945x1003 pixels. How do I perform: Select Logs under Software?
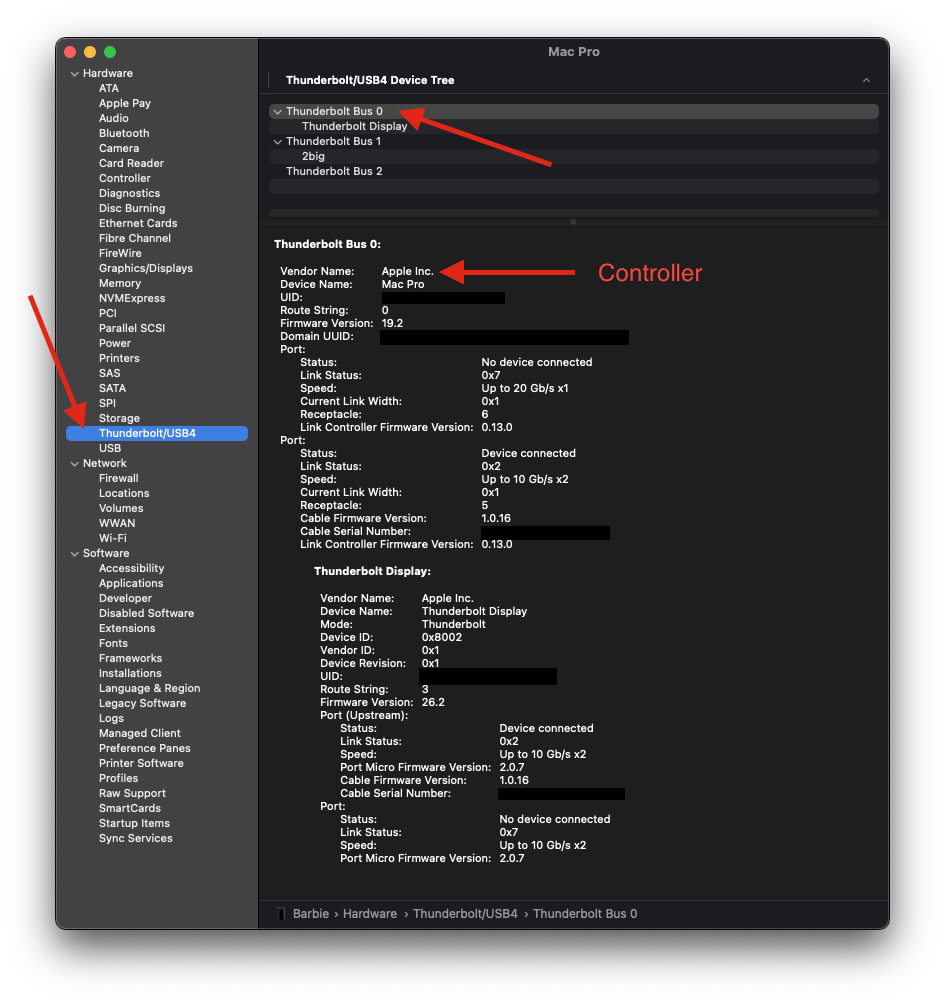point(111,719)
